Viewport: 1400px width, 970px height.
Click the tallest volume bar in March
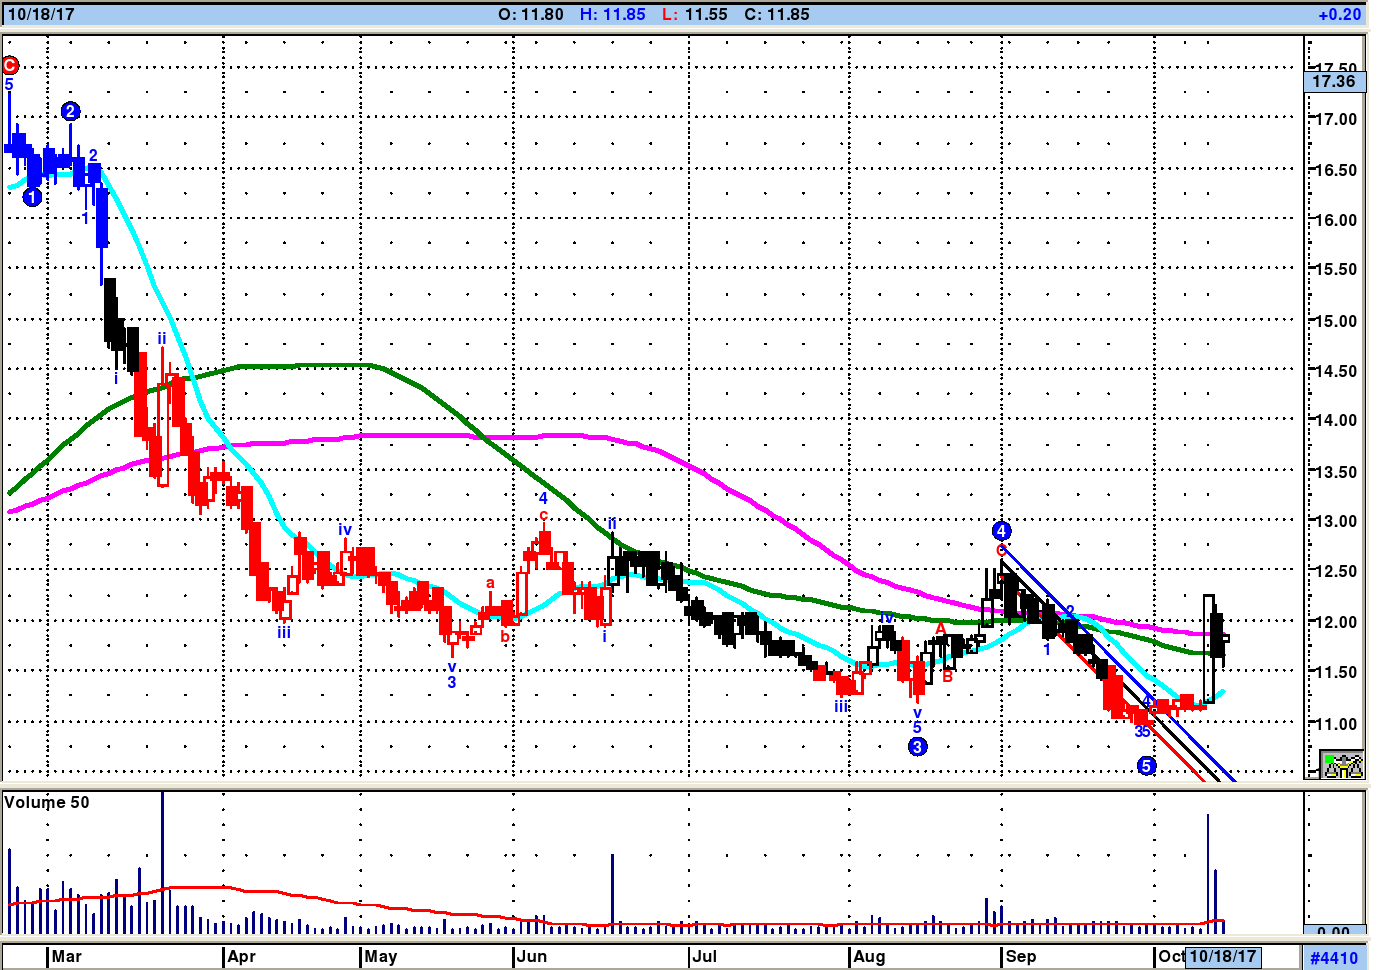162,862
